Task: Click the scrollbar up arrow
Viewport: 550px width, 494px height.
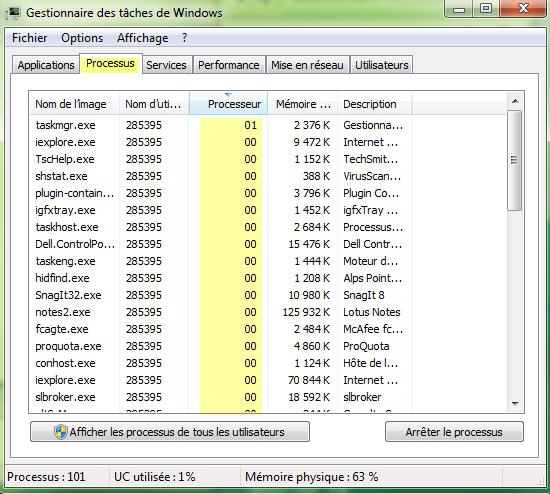Action: coord(515,101)
